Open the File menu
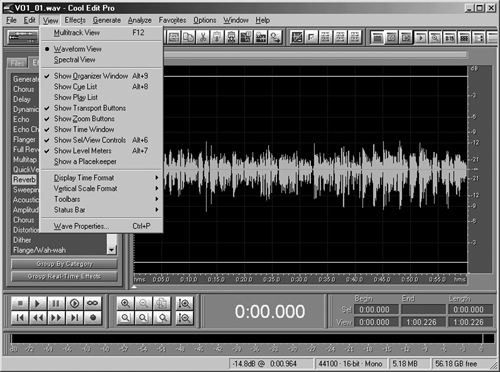Viewport: 500px width, 372px height. coord(11,20)
